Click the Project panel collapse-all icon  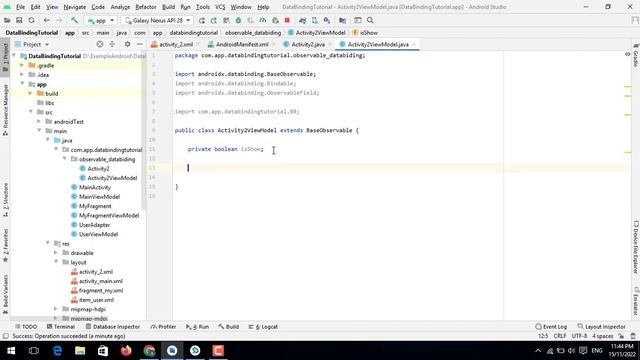pos(112,44)
